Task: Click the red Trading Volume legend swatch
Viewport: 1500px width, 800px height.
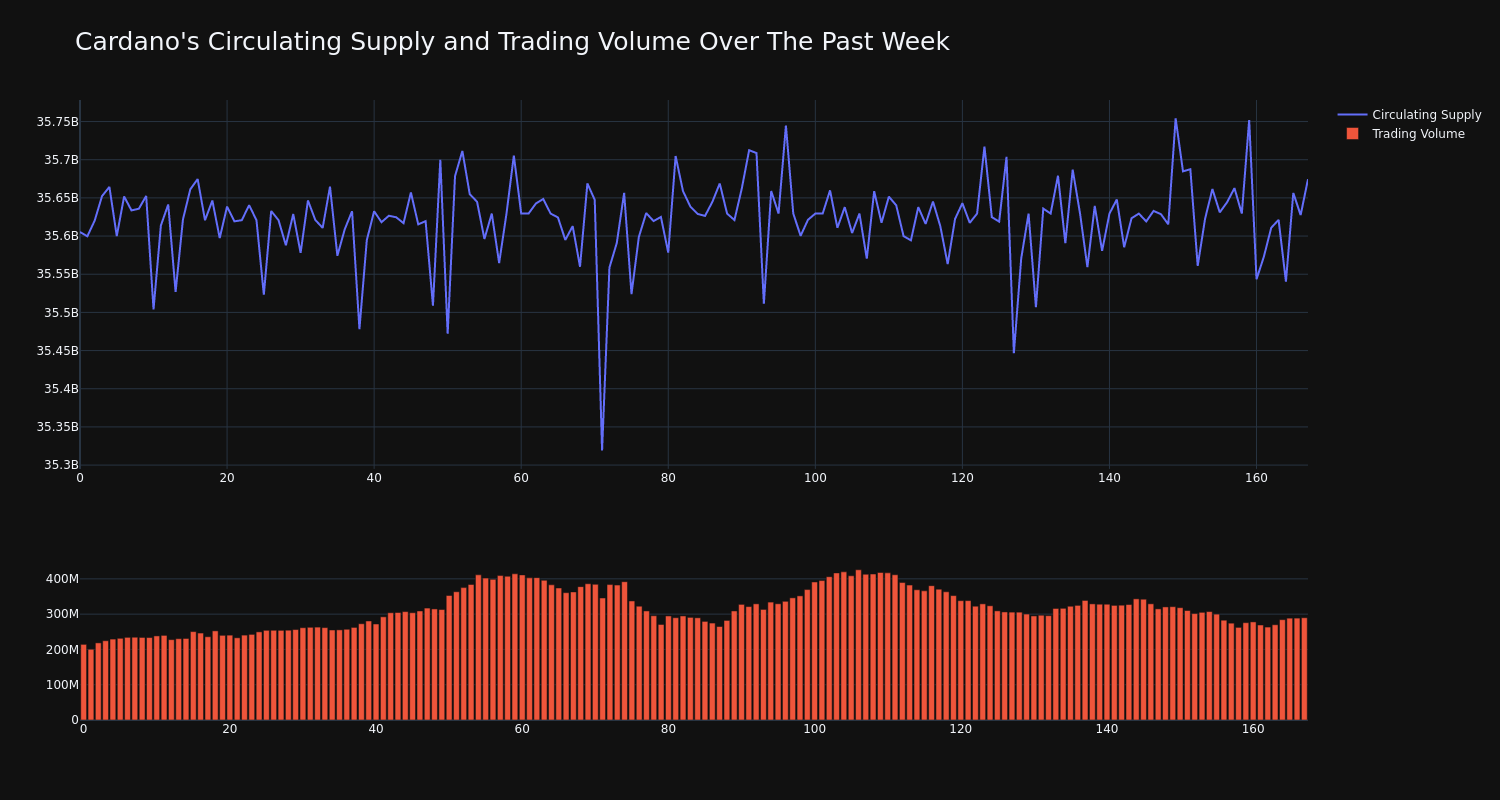Action: pyautogui.click(x=1352, y=134)
